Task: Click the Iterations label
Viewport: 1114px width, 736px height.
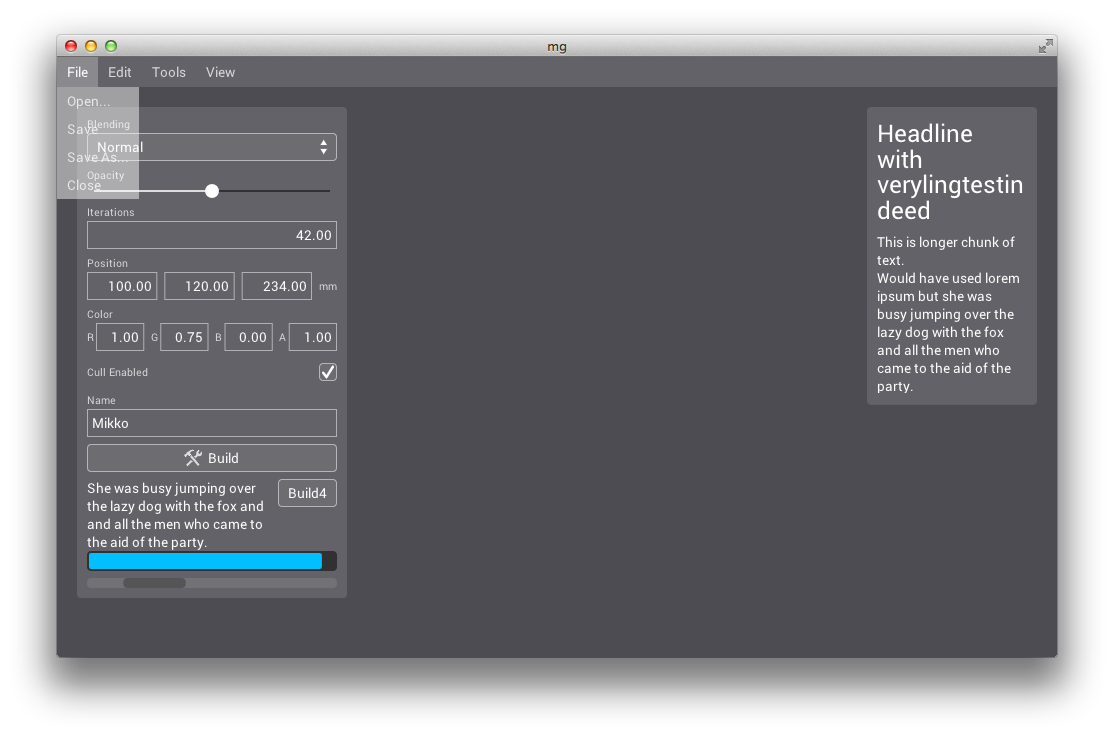Action: (111, 212)
